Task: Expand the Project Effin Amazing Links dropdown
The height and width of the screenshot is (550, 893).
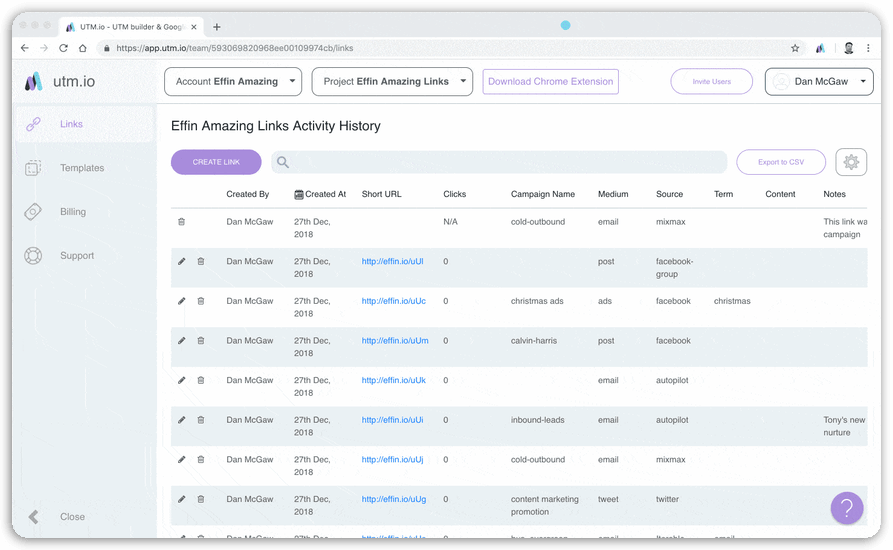Action: 392,81
